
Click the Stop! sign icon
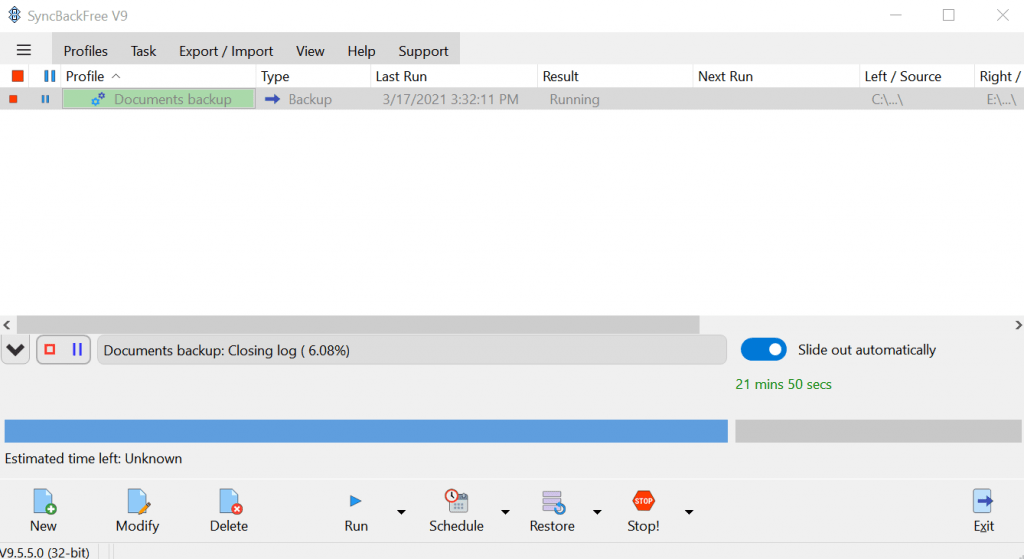click(643, 502)
